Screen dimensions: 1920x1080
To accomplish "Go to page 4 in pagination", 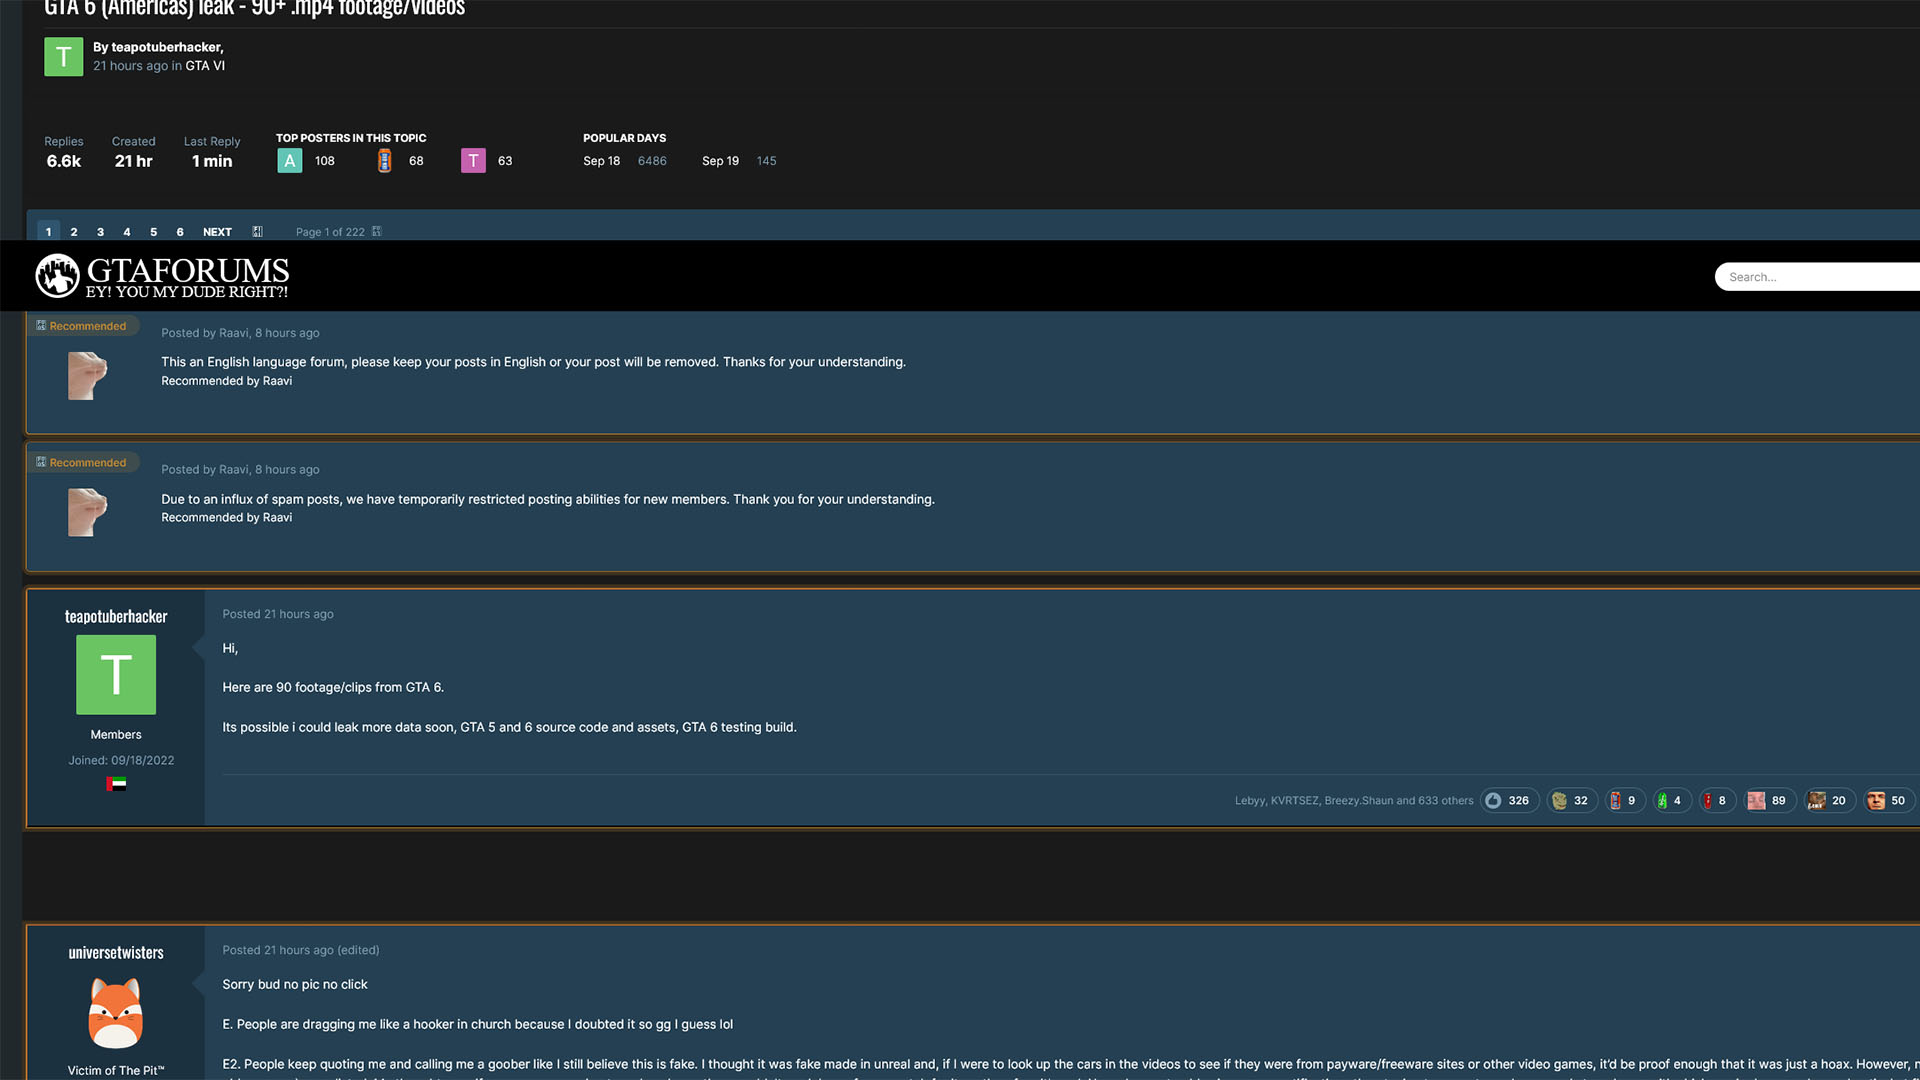I will click(x=127, y=232).
